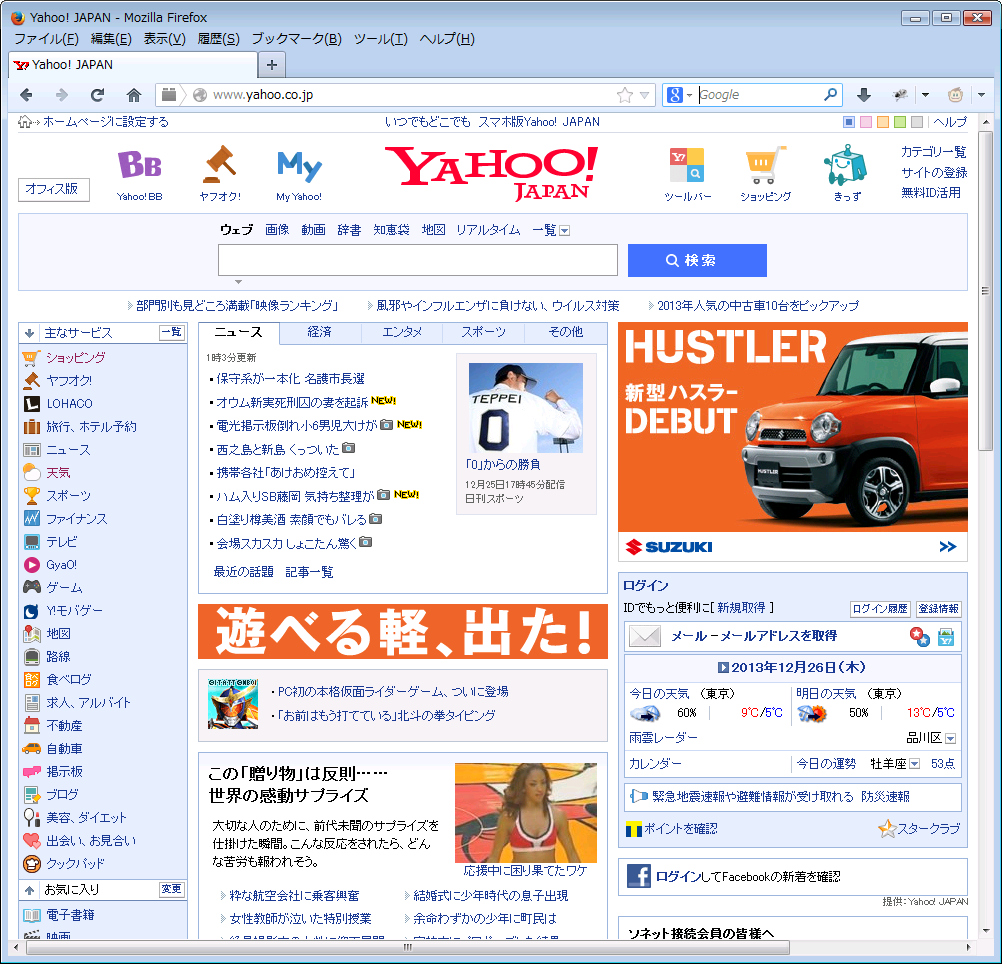Select the 画像 search type tab
This screenshot has height=964, width=1002.
click(277, 230)
